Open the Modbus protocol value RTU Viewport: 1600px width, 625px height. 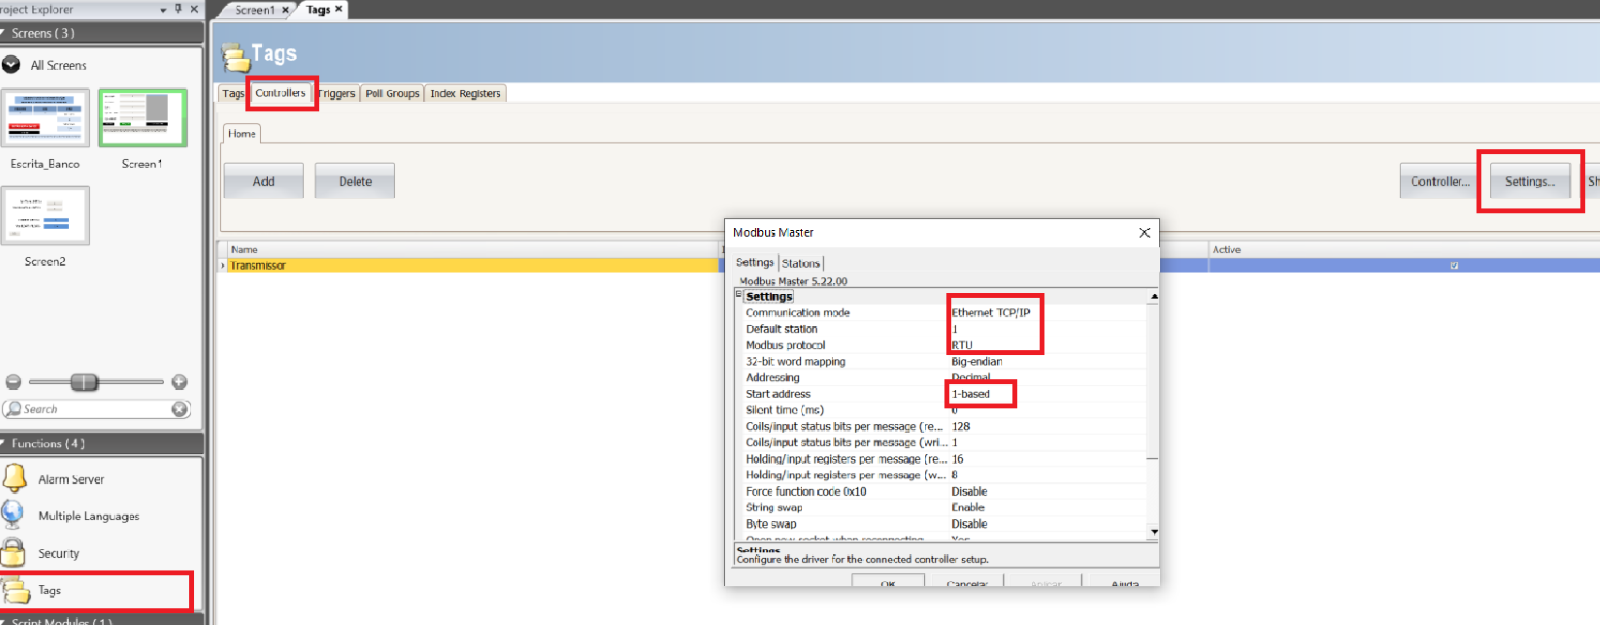[962, 345]
